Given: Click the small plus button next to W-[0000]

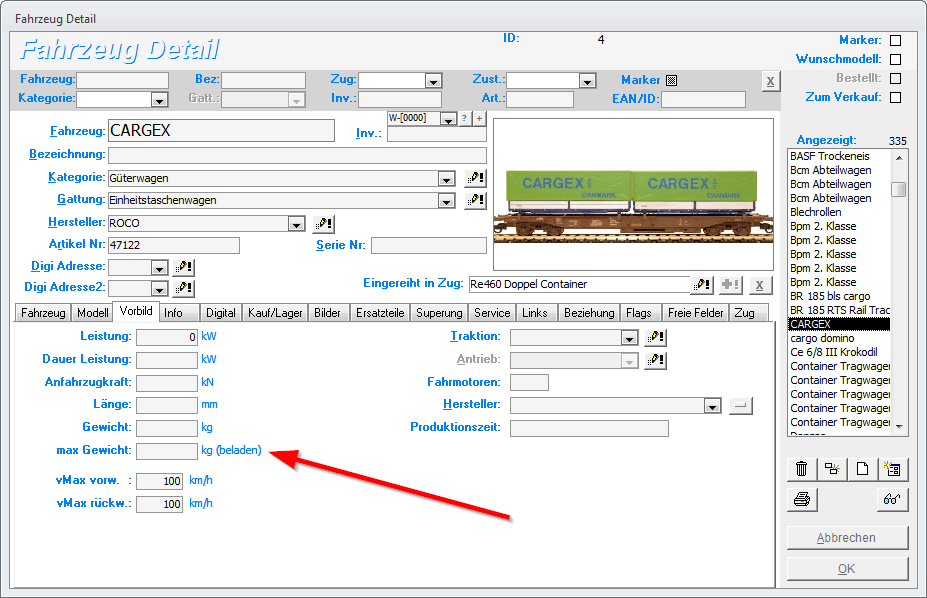Looking at the screenshot, I should tap(479, 118).
